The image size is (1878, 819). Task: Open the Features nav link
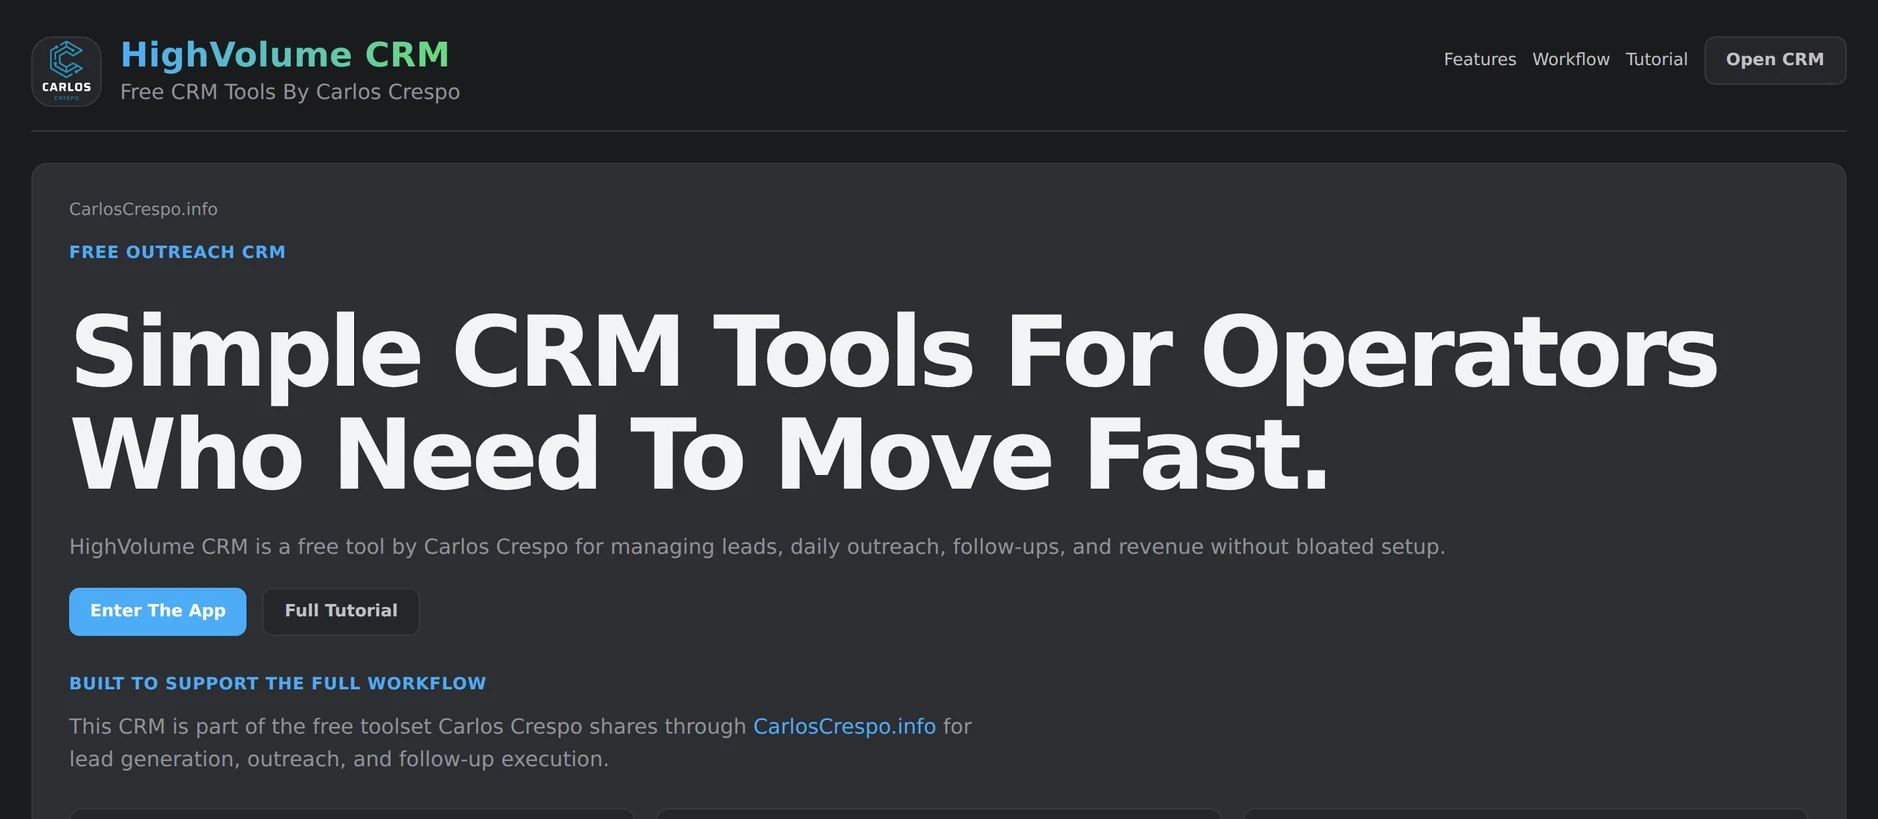(1479, 60)
